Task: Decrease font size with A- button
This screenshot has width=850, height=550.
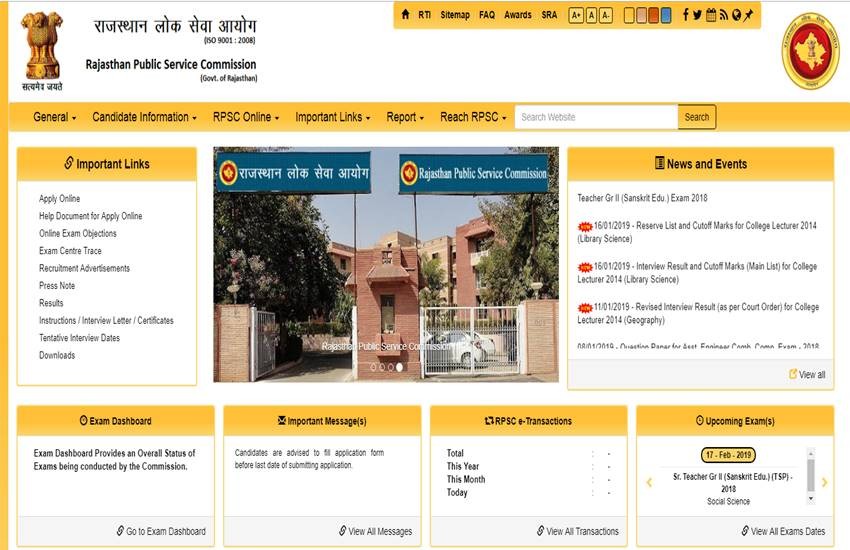Action: (x=606, y=15)
